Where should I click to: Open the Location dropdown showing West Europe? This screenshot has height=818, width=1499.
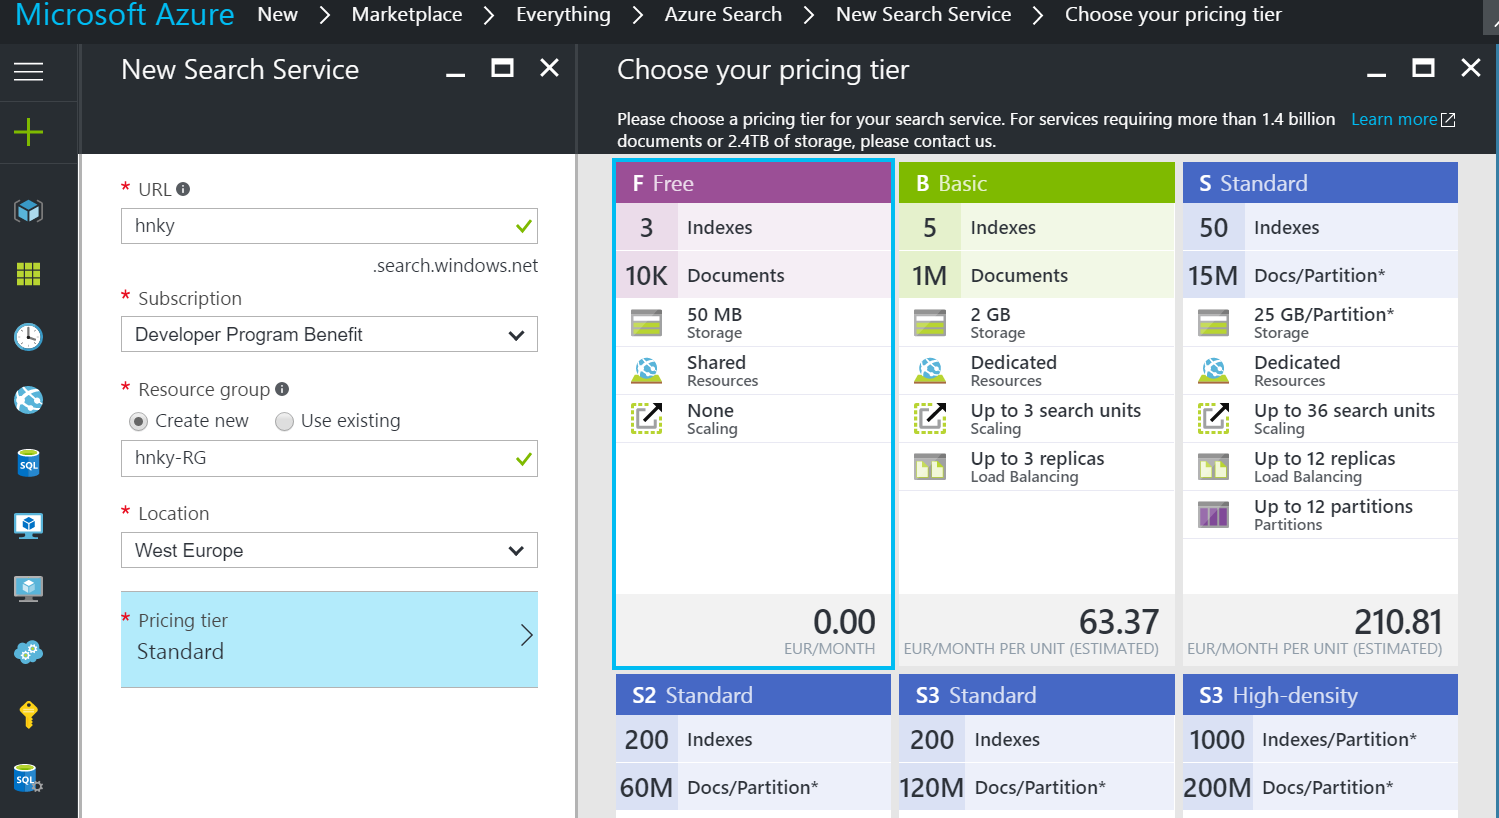[329, 550]
